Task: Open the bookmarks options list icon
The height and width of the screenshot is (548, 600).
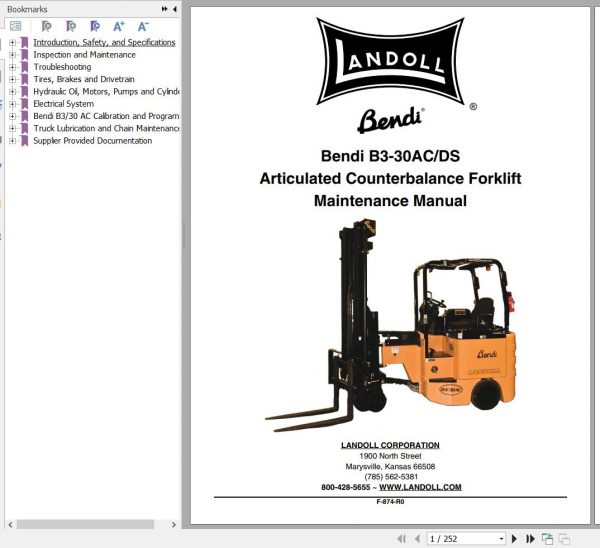Action: (16, 26)
